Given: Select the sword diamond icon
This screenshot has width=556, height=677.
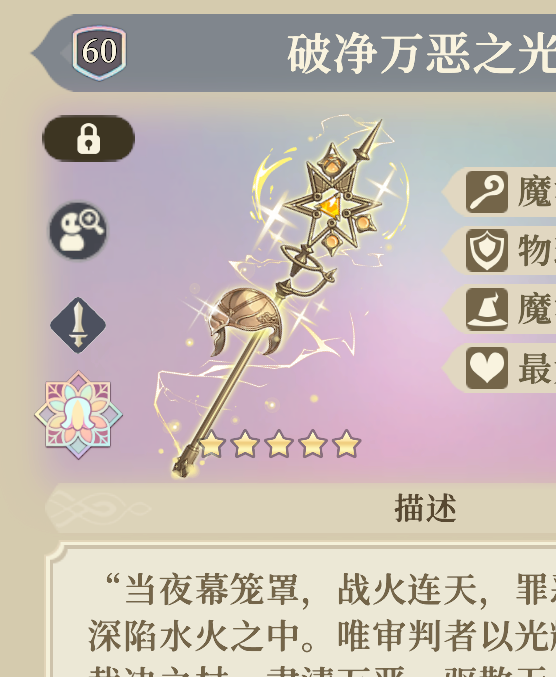Looking at the screenshot, I should (x=78, y=325).
